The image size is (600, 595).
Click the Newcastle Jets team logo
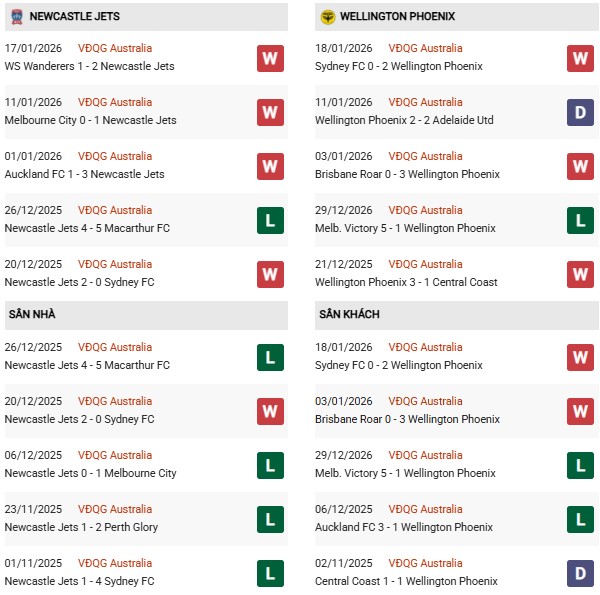16,17
